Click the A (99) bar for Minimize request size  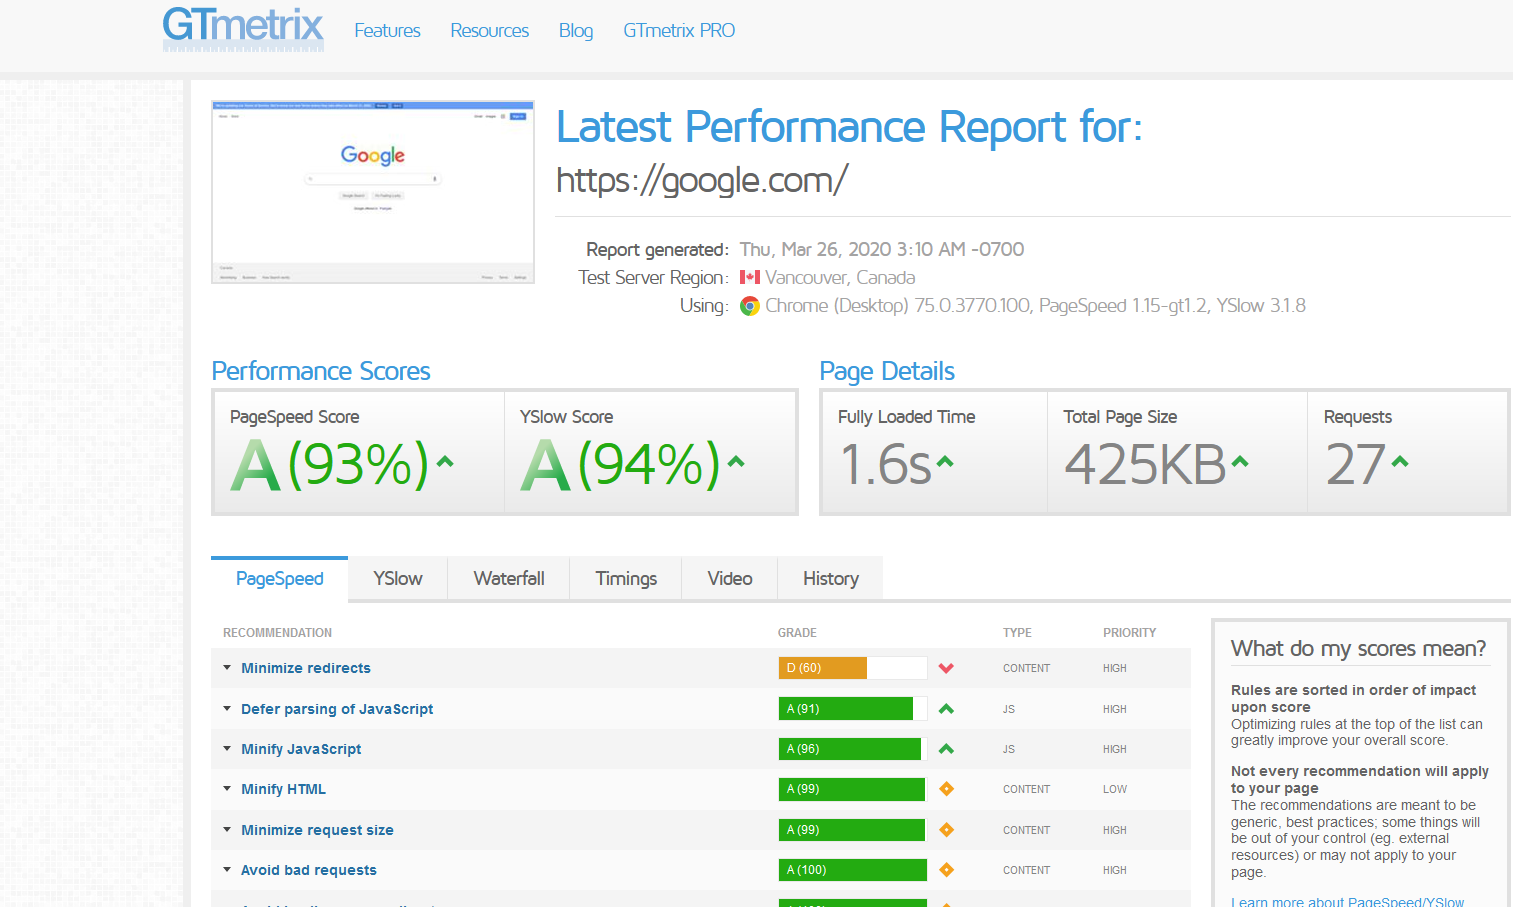[x=853, y=830]
